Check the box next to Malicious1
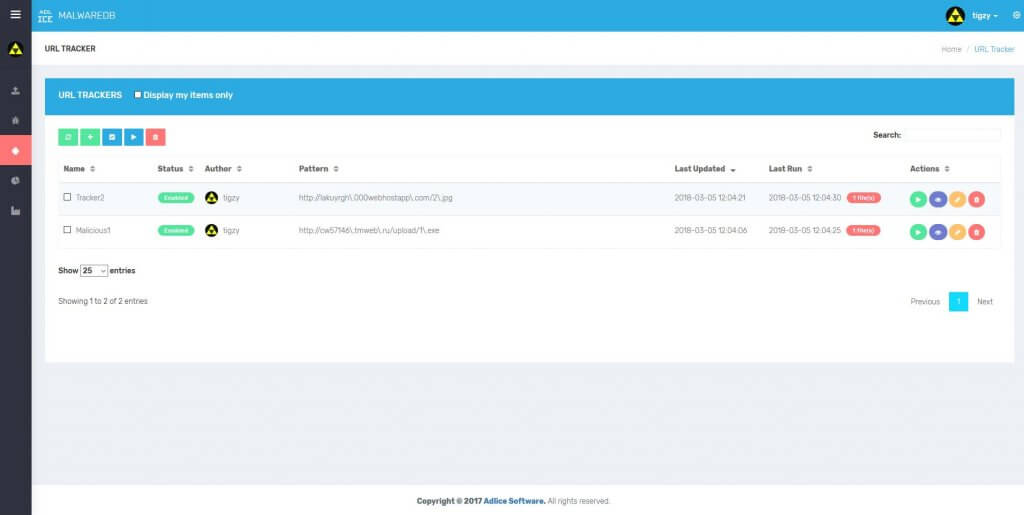The height and width of the screenshot is (515, 1024). pos(67,230)
